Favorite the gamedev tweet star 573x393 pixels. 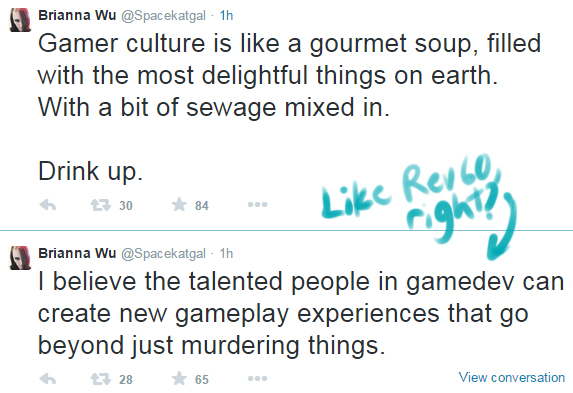click(x=179, y=378)
